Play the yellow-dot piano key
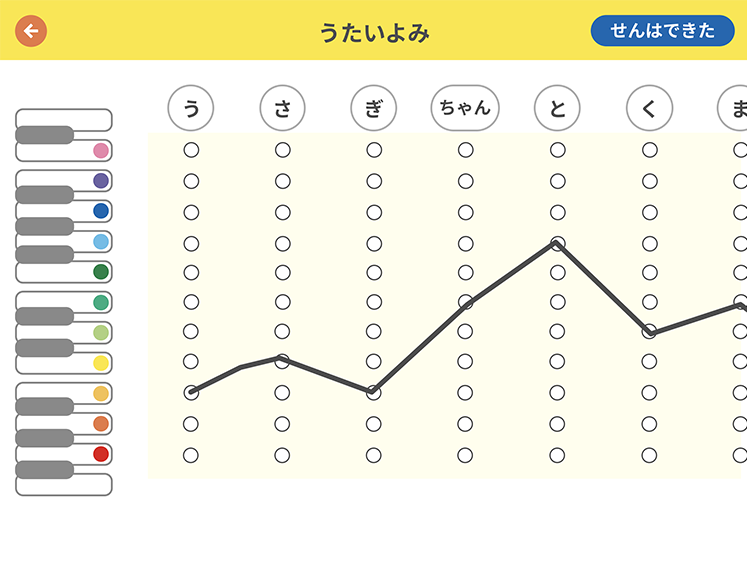 click(x=64, y=363)
